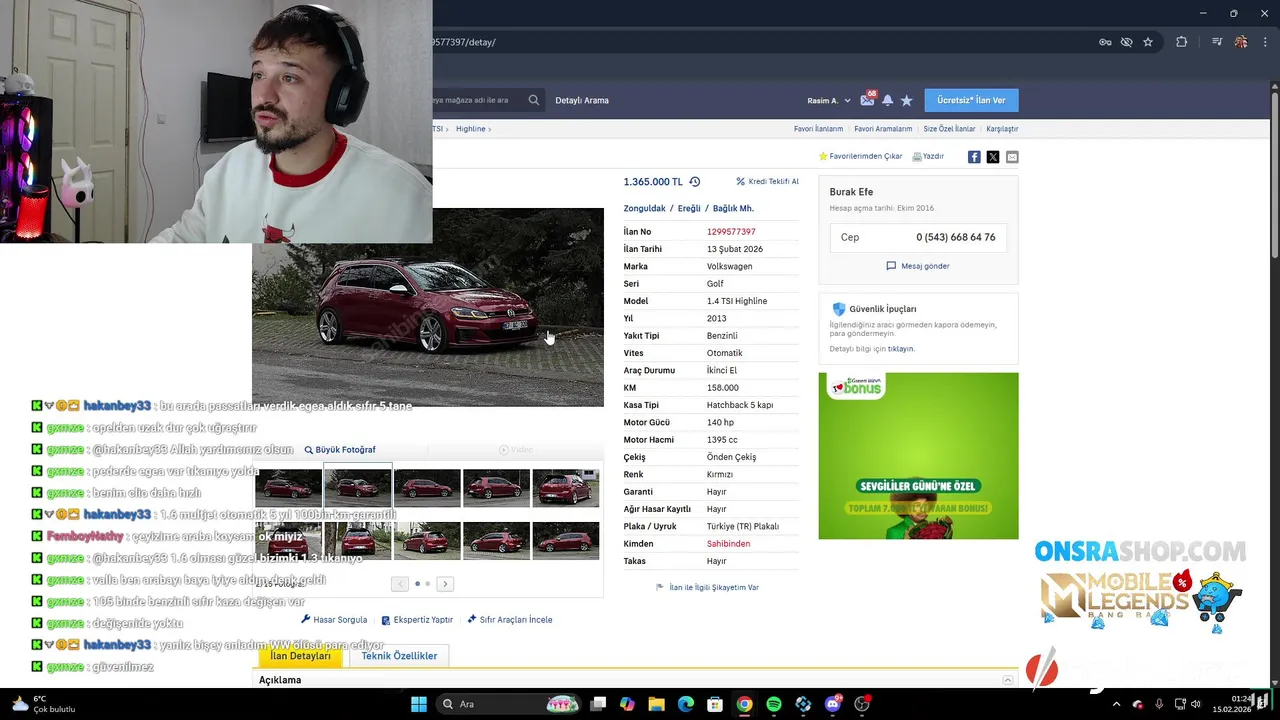Share the listing on Facebook
Image resolution: width=1280 pixels, height=720 pixels.
pos(974,157)
